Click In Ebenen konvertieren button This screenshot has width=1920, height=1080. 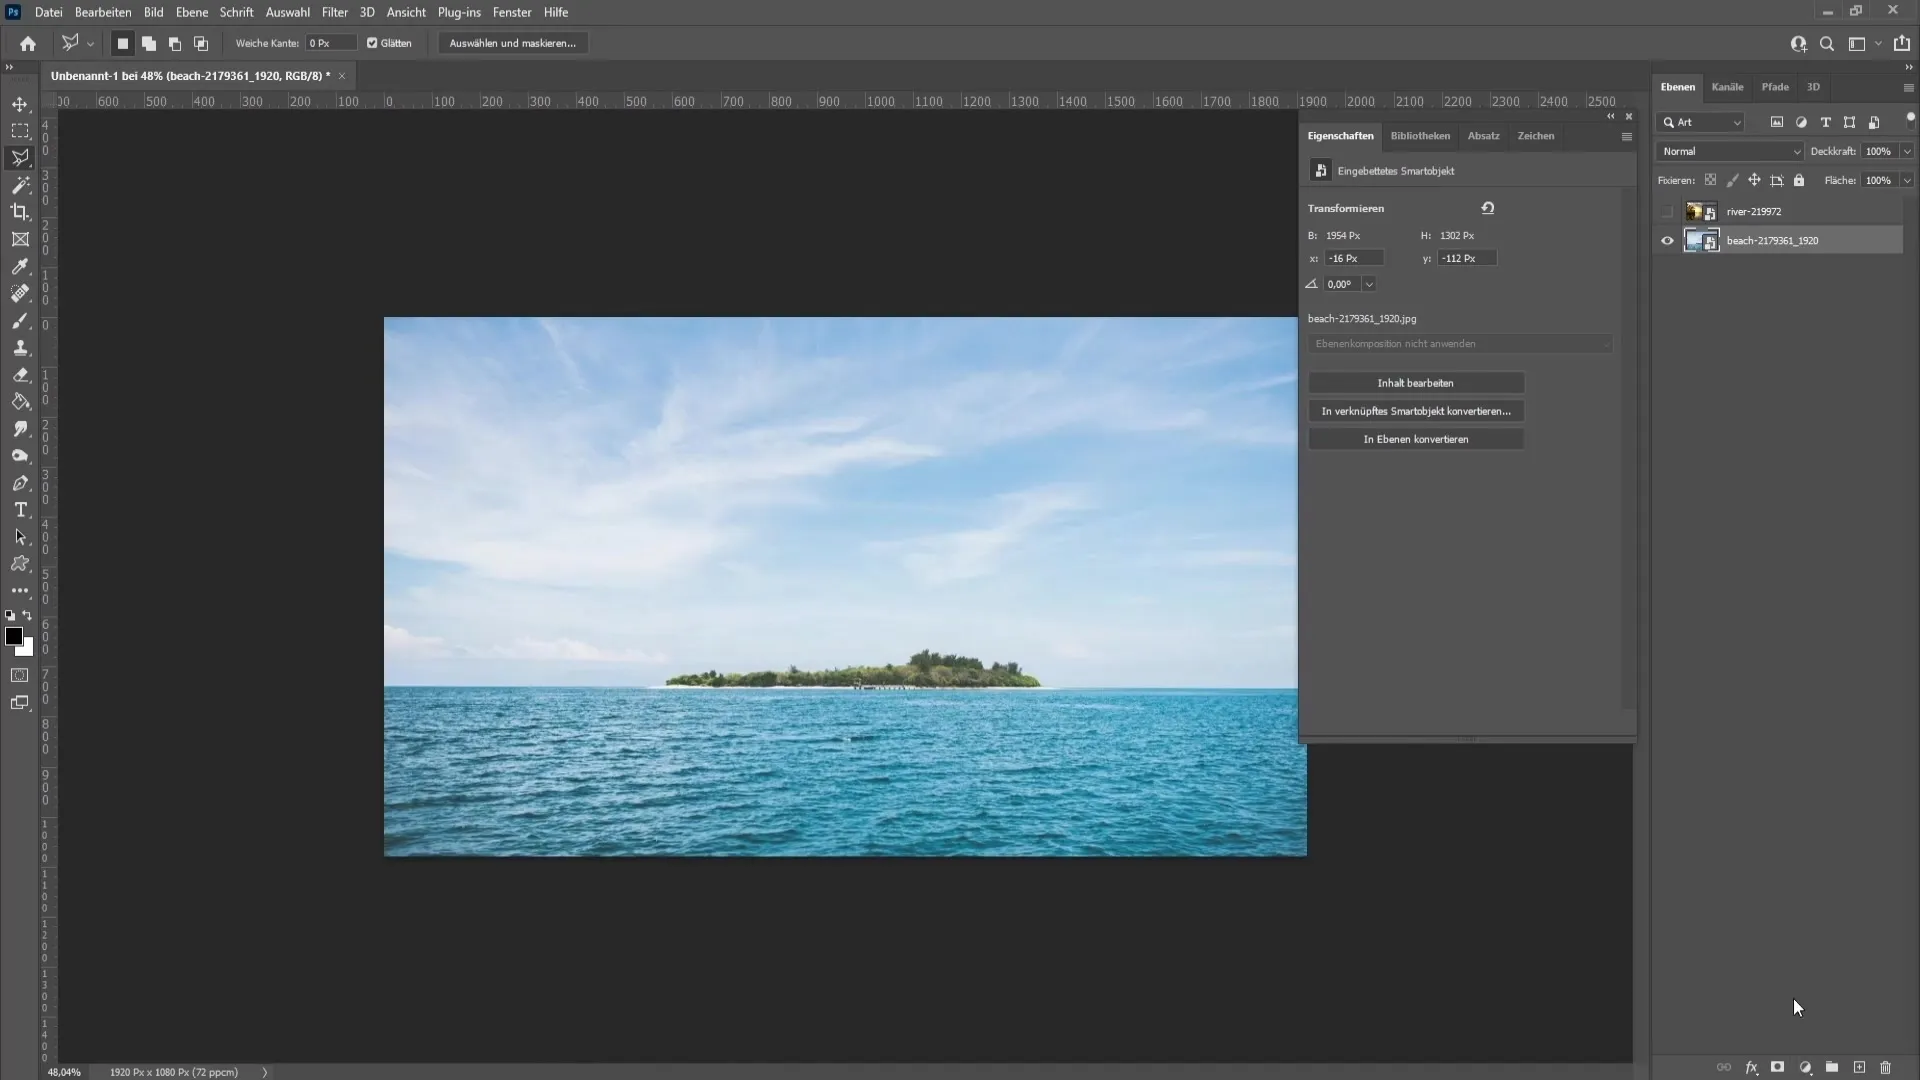[x=1416, y=438]
